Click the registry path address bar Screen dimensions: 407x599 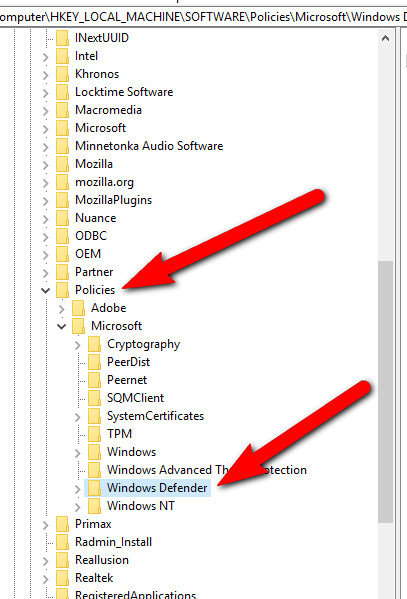[203, 17]
